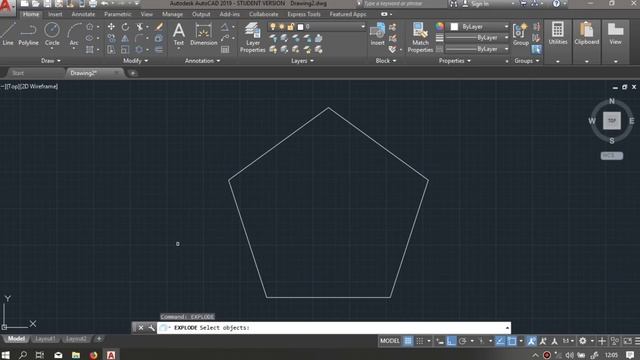640x360 pixels.
Task: Start the Dimension tool
Action: [203, 34]
